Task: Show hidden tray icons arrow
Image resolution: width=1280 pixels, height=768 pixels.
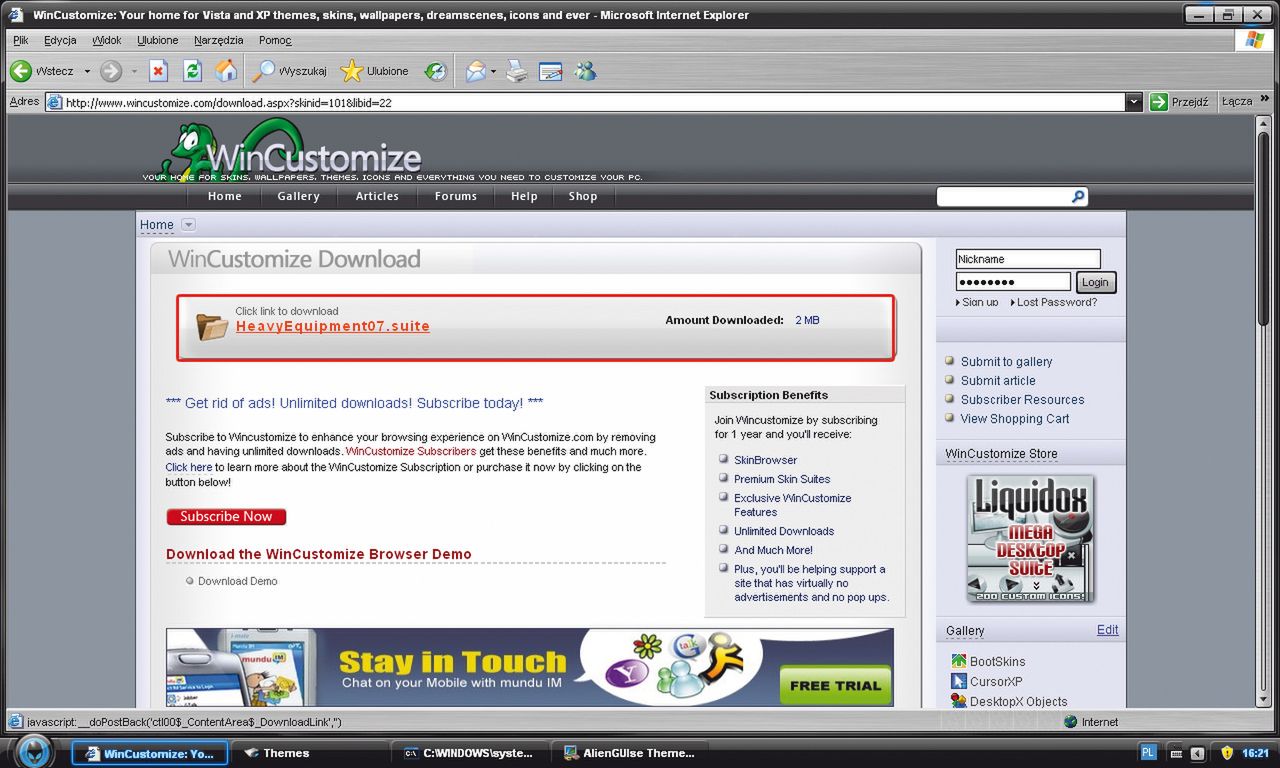Action: click(x=1197, y=753)
